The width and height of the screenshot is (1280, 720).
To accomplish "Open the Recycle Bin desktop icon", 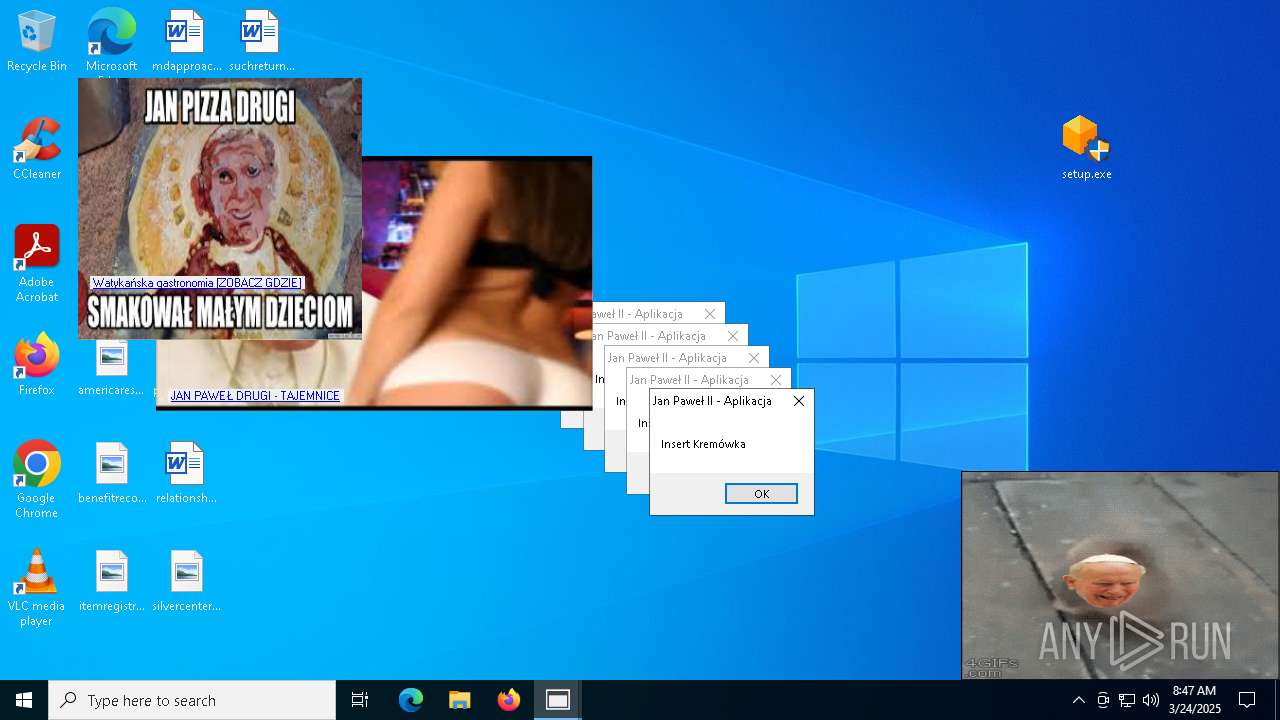I will coord(37,41).
